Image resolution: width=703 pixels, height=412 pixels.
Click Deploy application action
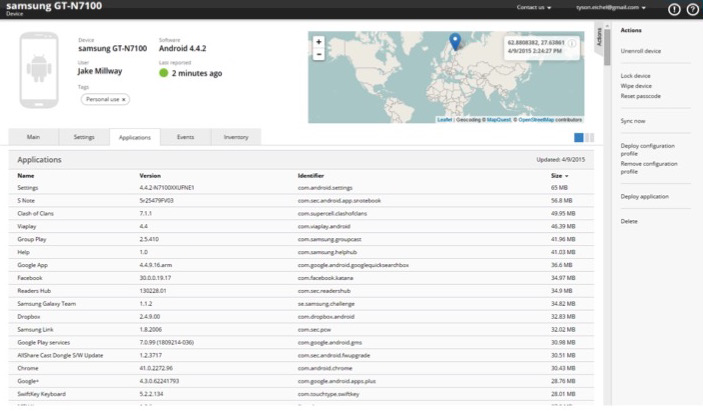[644, 197]
